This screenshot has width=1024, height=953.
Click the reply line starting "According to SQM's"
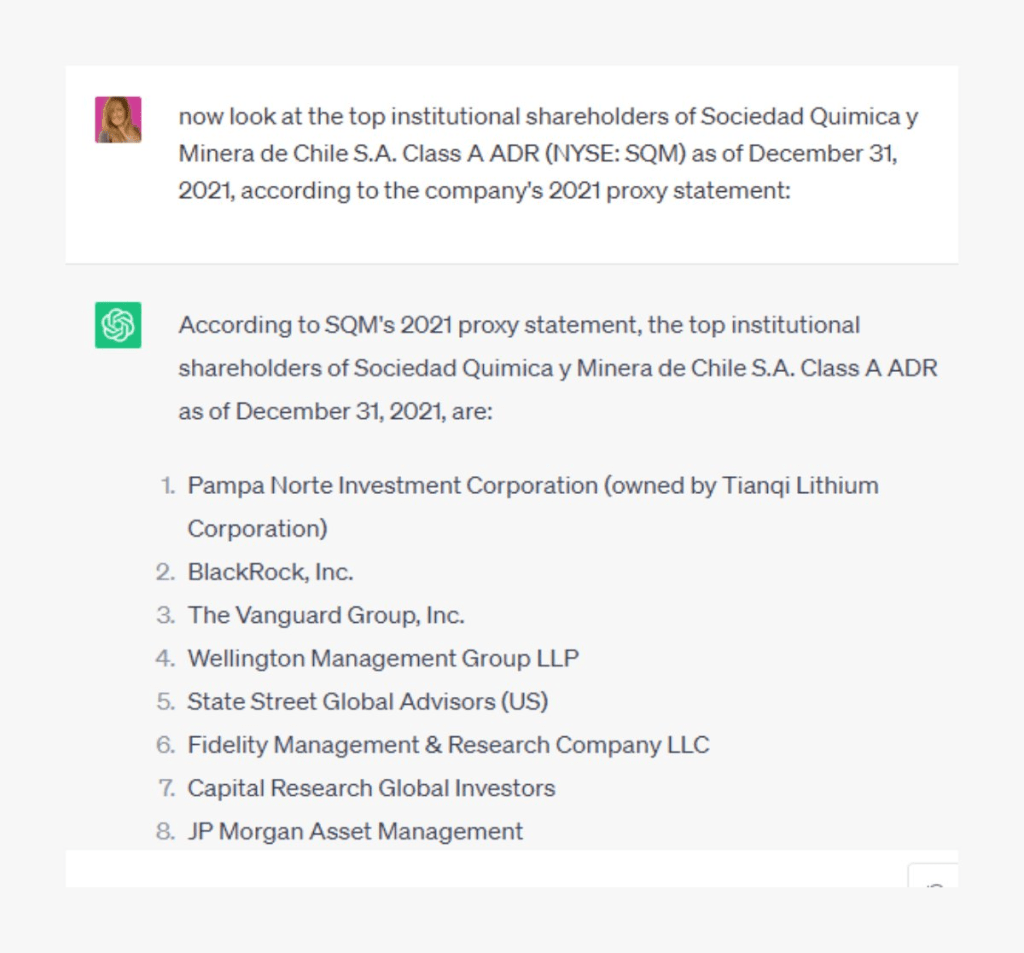pyautogui.click(x=518, y=325)
